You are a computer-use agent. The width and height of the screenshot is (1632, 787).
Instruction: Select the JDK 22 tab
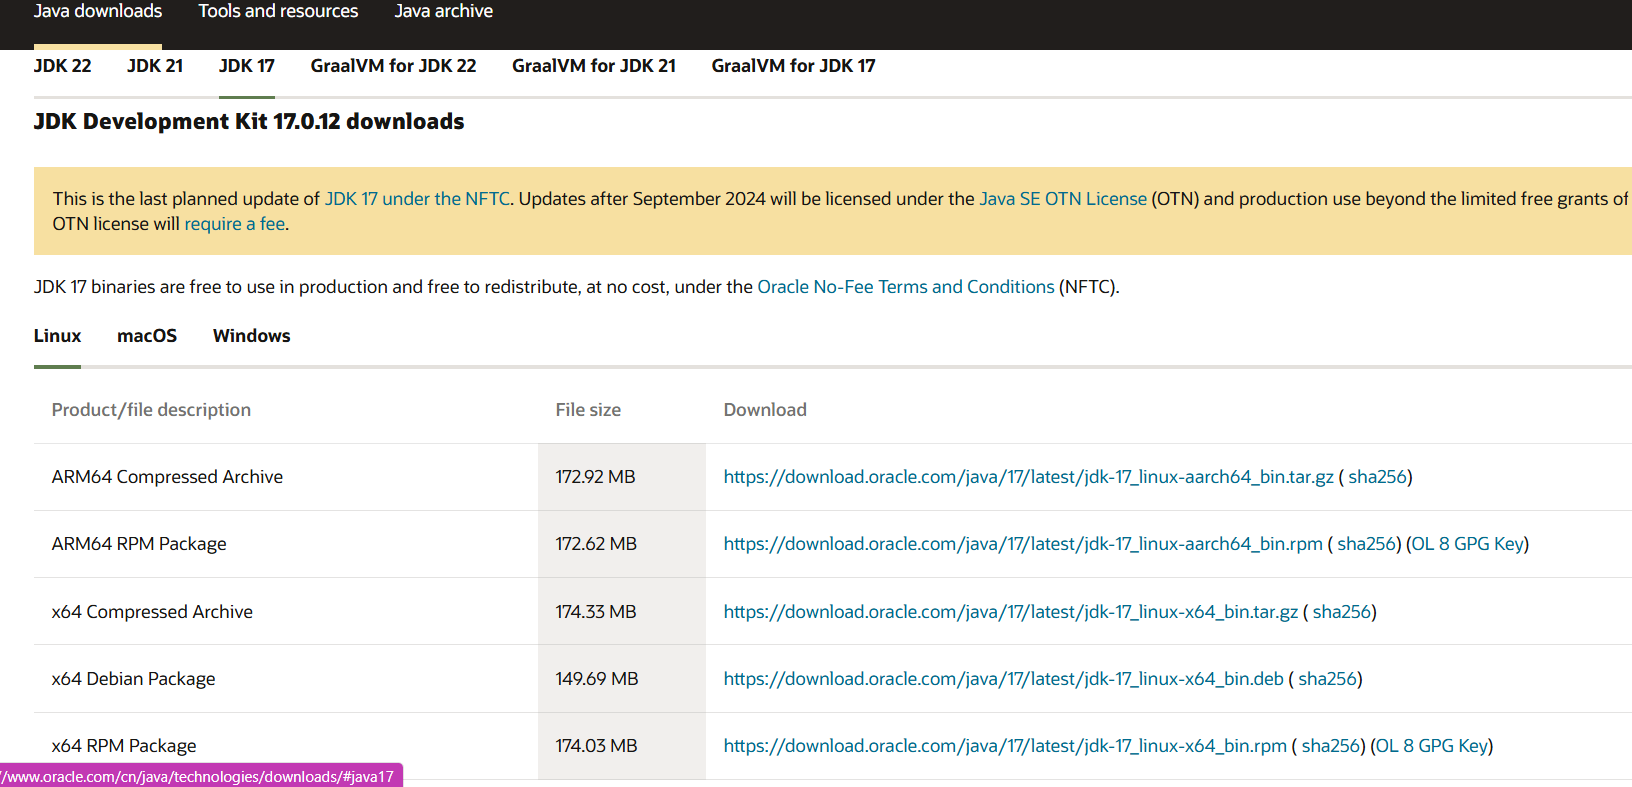tap(63, 66)
